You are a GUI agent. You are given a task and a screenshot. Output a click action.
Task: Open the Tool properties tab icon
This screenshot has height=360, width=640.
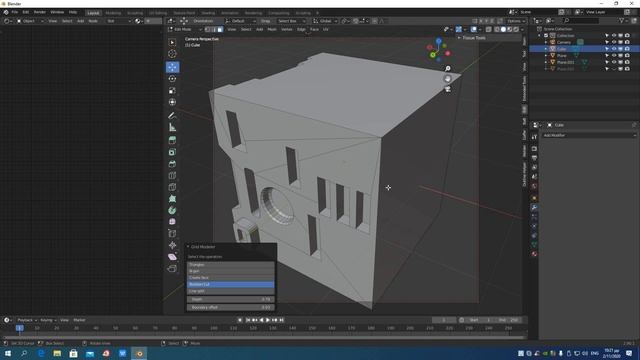click(x=534, y=137)
